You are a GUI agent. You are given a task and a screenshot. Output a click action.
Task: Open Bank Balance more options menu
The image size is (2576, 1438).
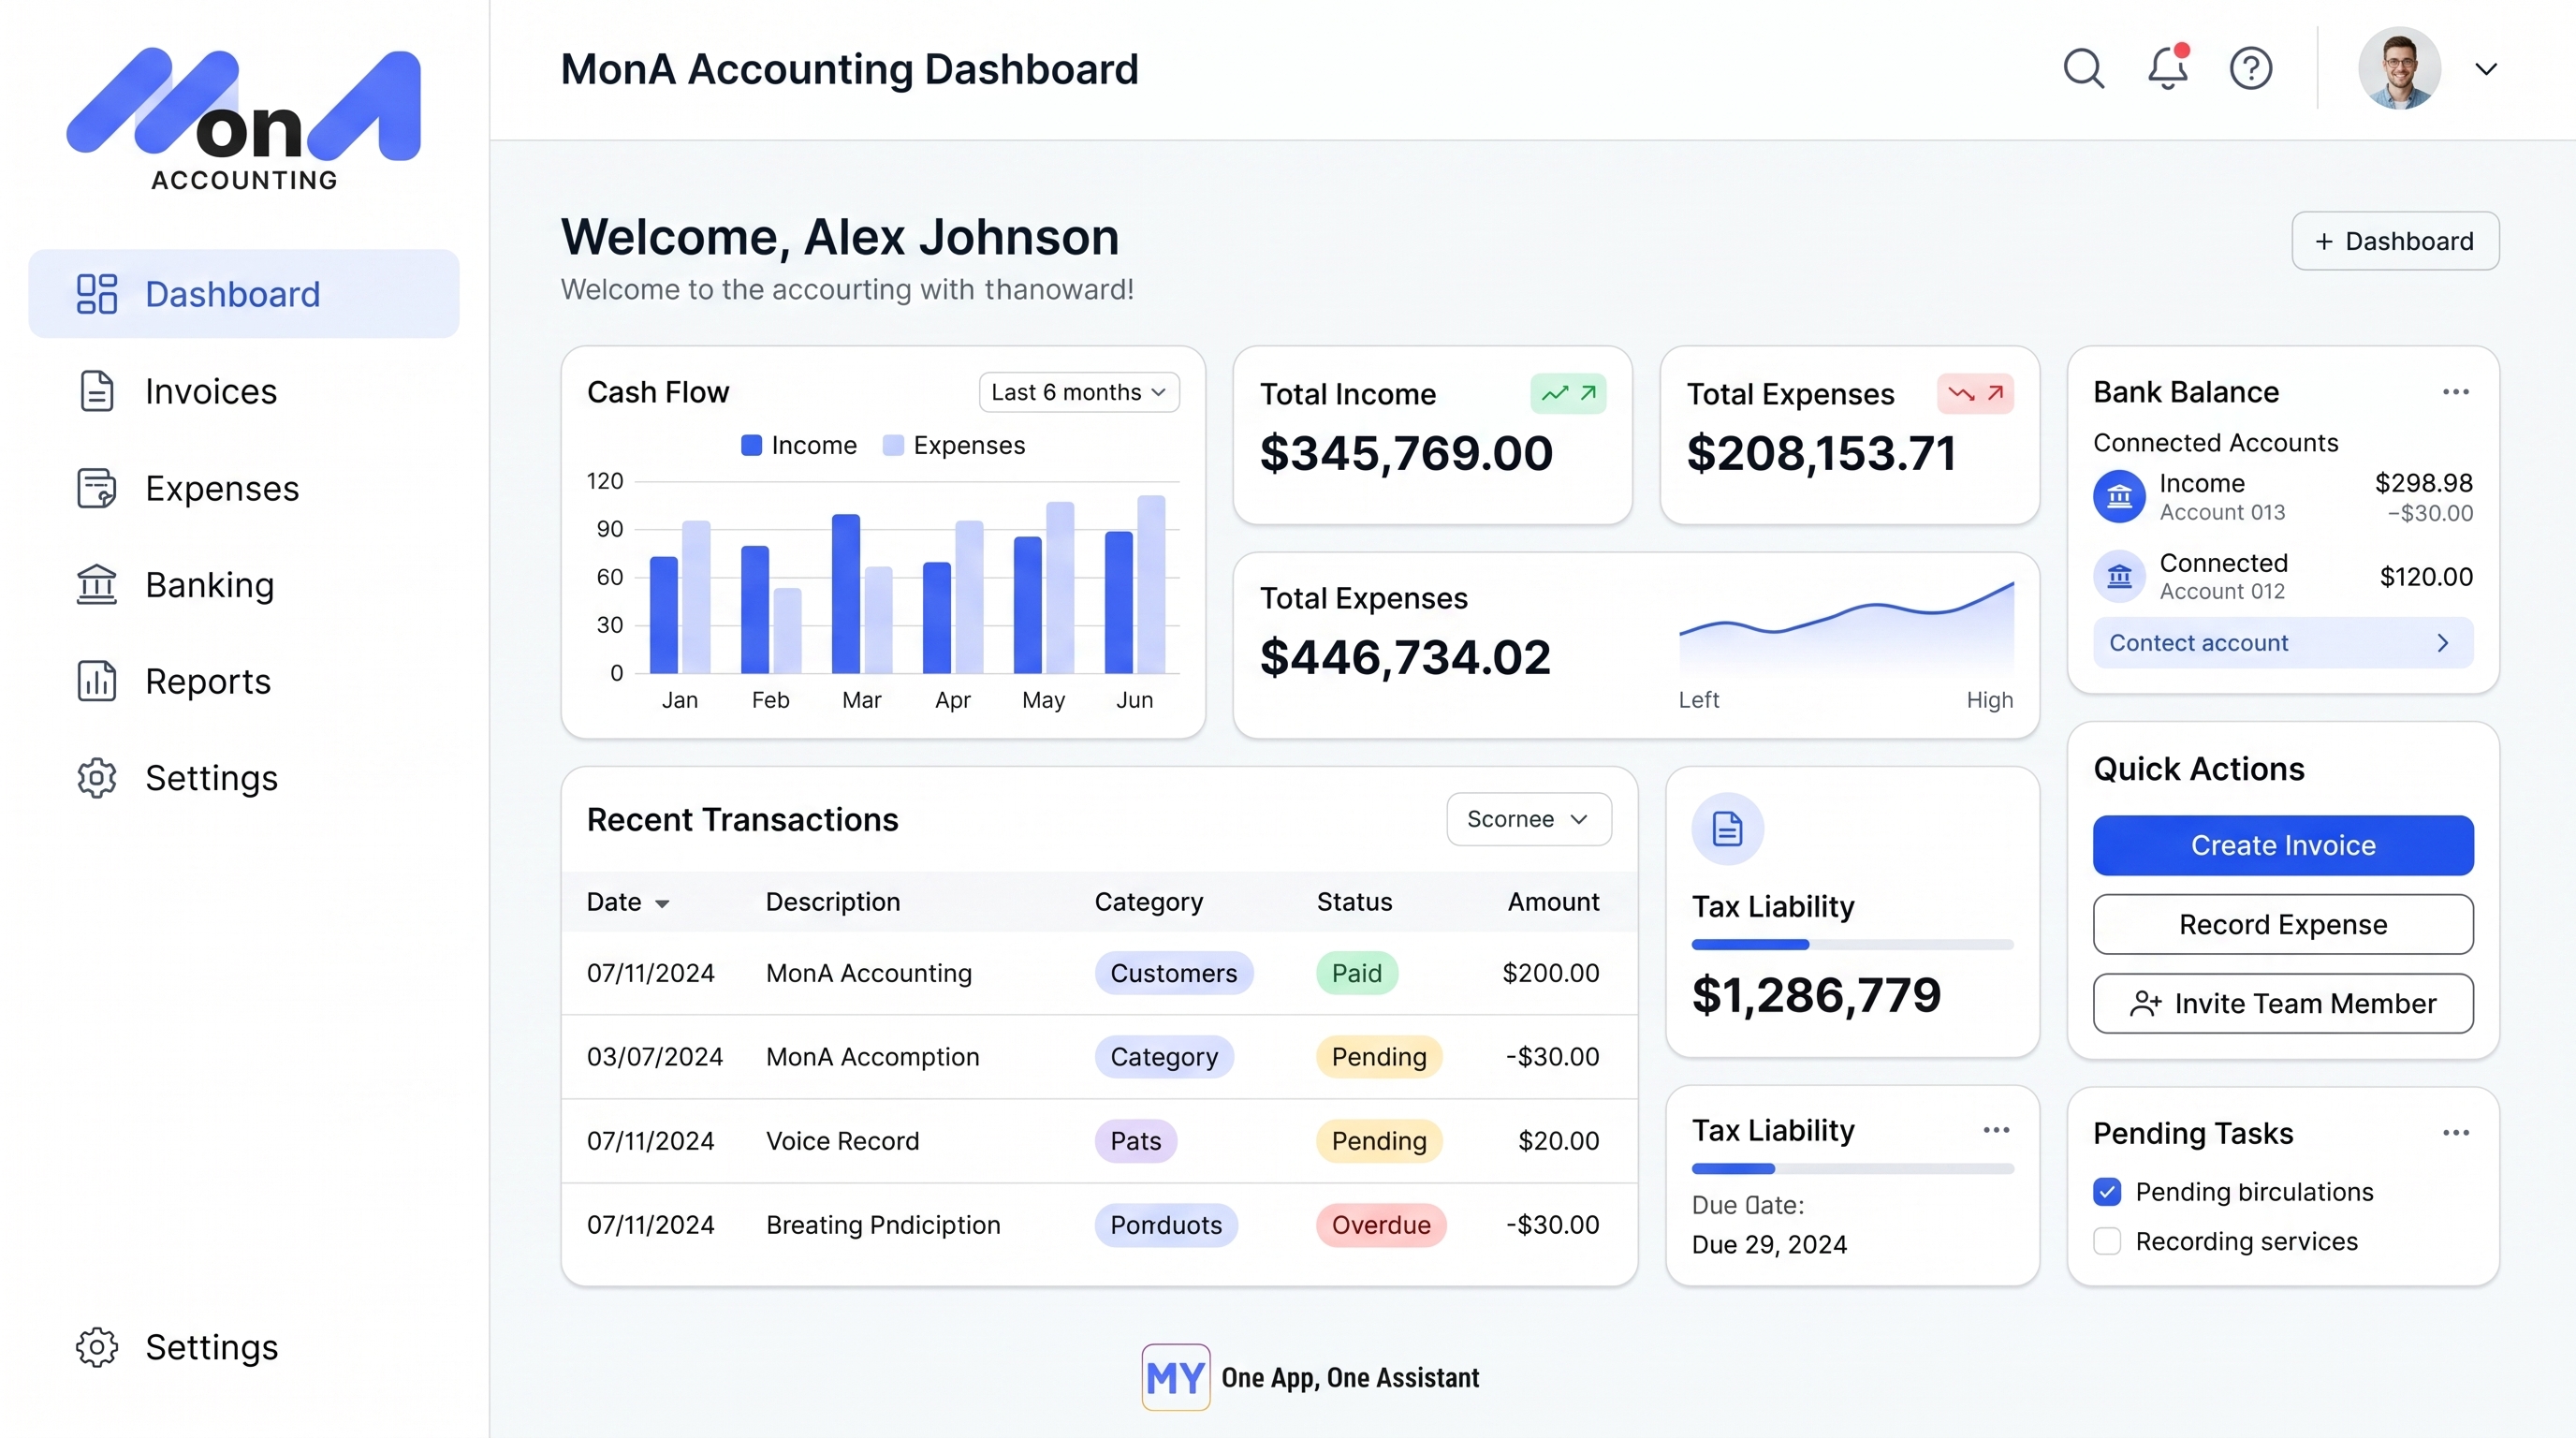click(2455, 392)
